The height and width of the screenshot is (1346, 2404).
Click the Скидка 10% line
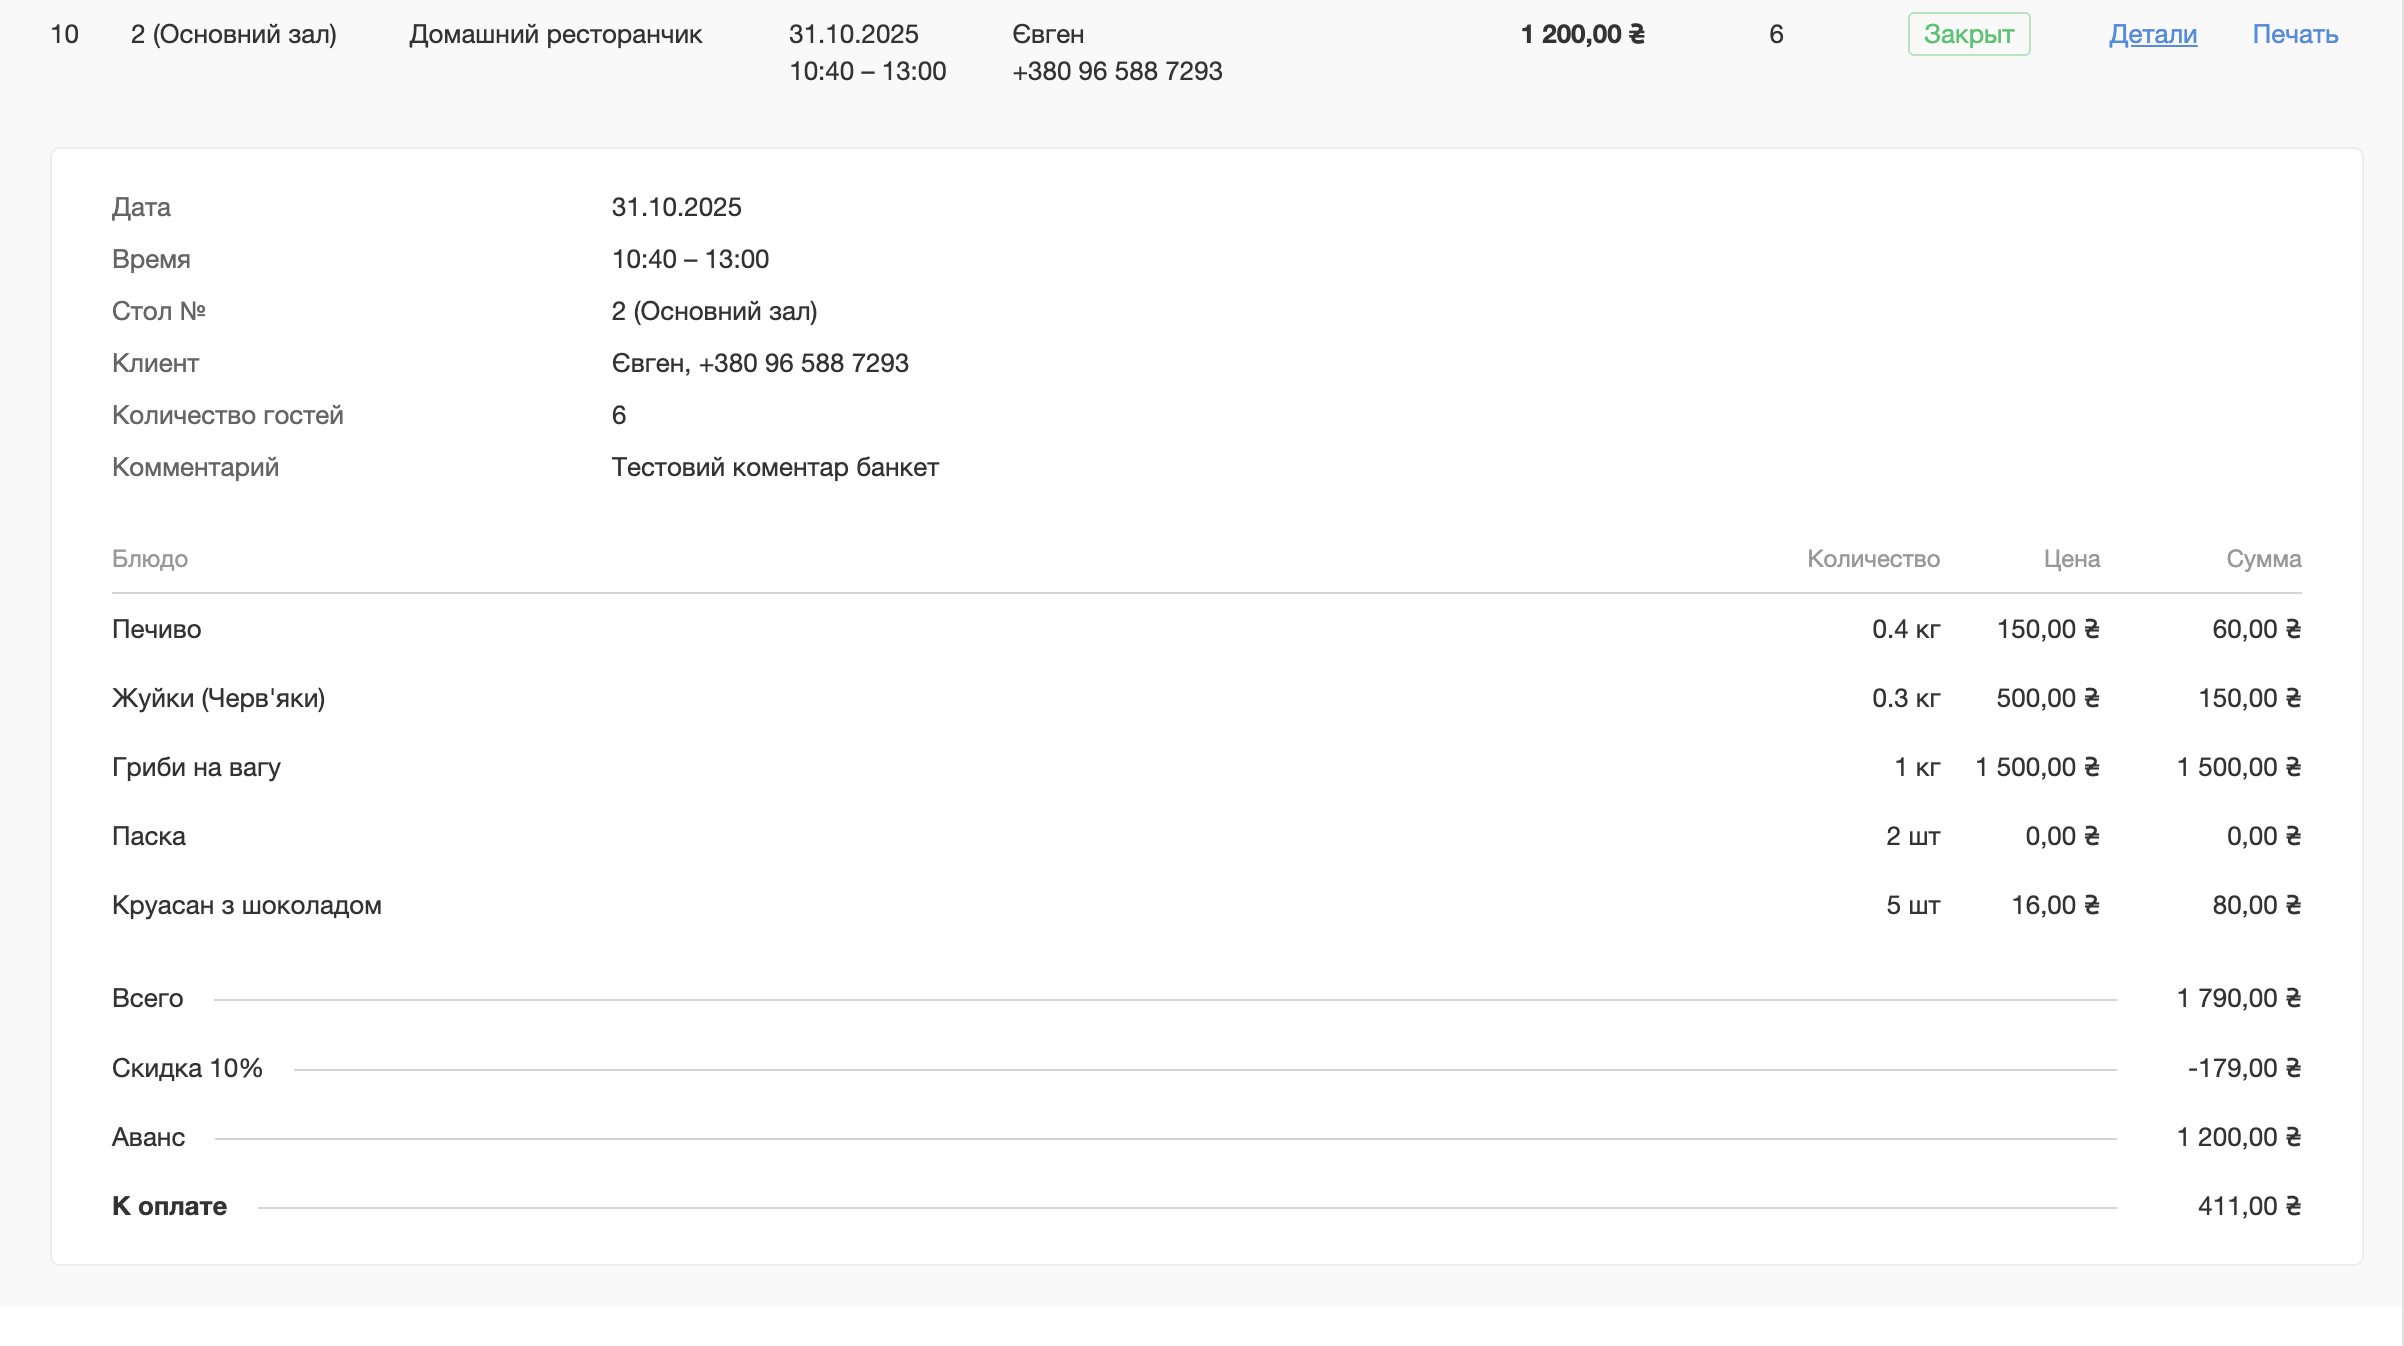(x=187, y=1068)
